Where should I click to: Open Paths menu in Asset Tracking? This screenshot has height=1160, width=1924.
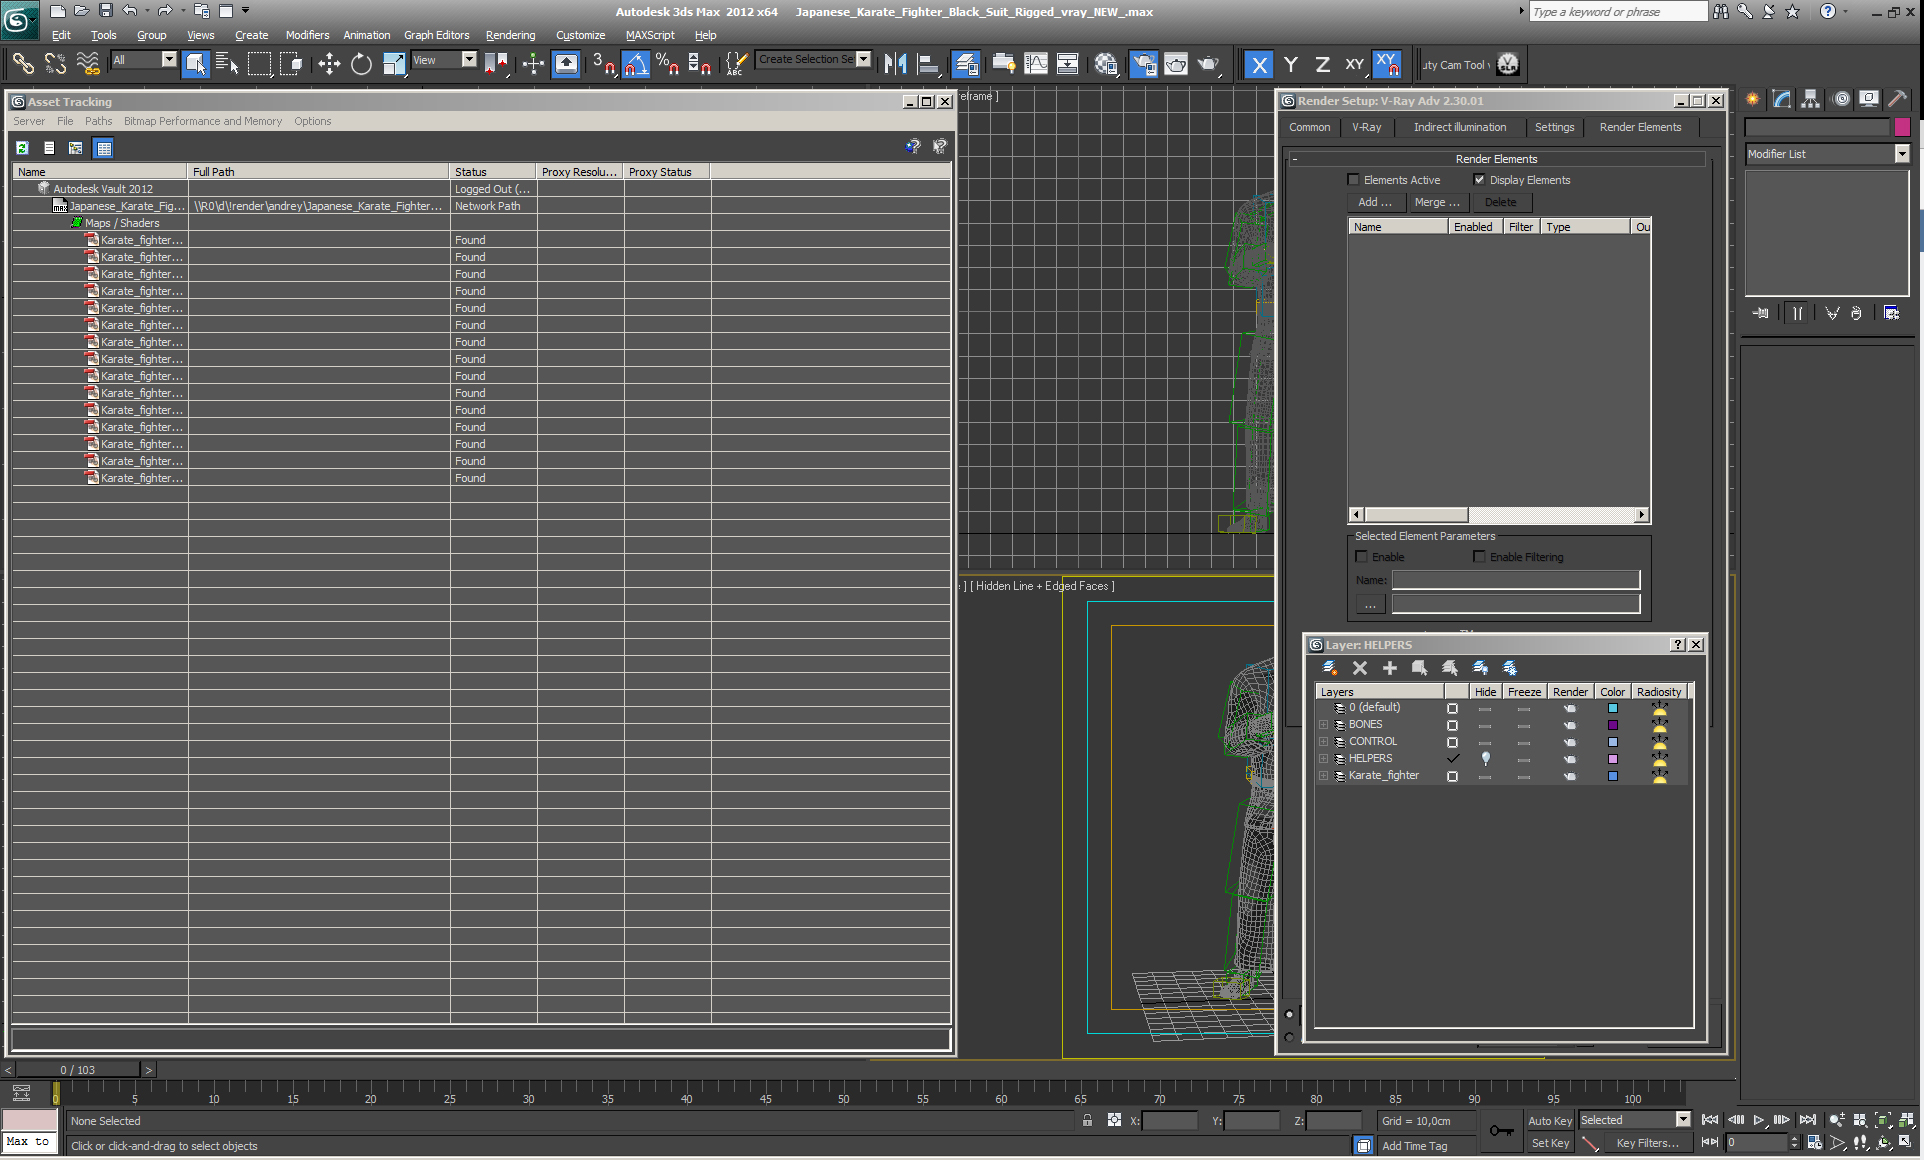click(x=98, y=121)
